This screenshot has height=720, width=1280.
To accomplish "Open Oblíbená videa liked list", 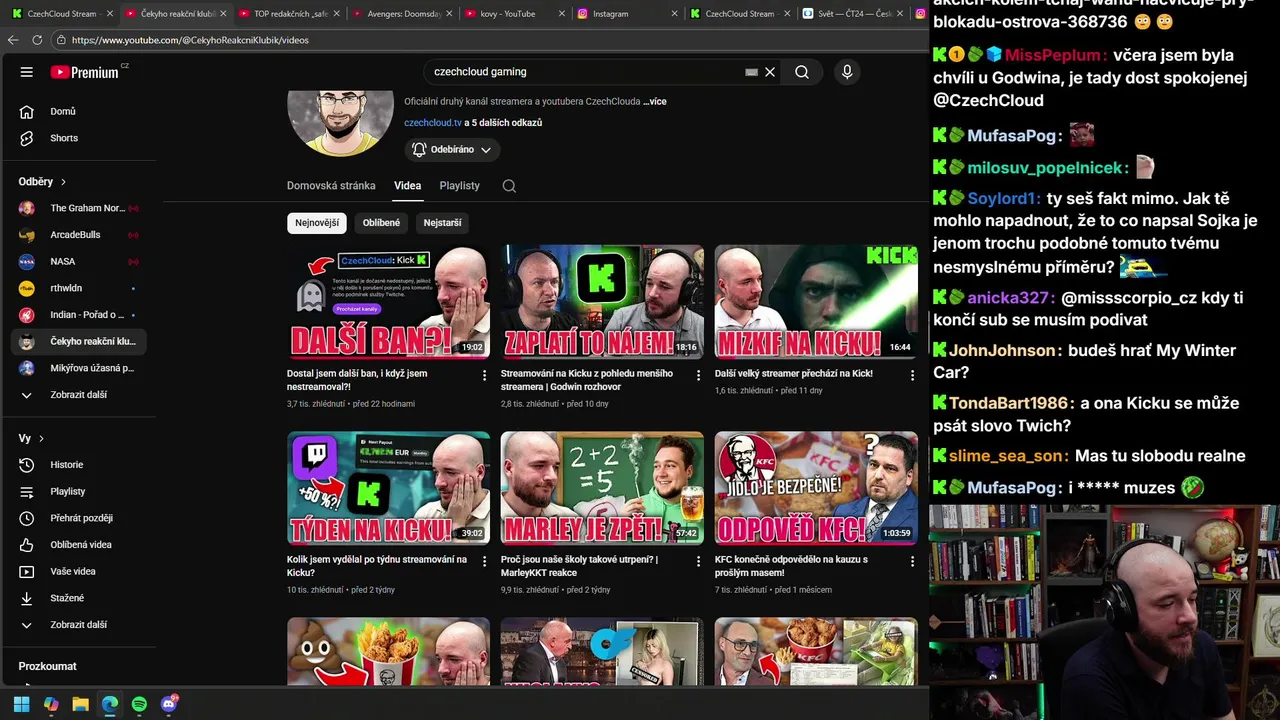I will pyautogui.click(x=79, y=545).
